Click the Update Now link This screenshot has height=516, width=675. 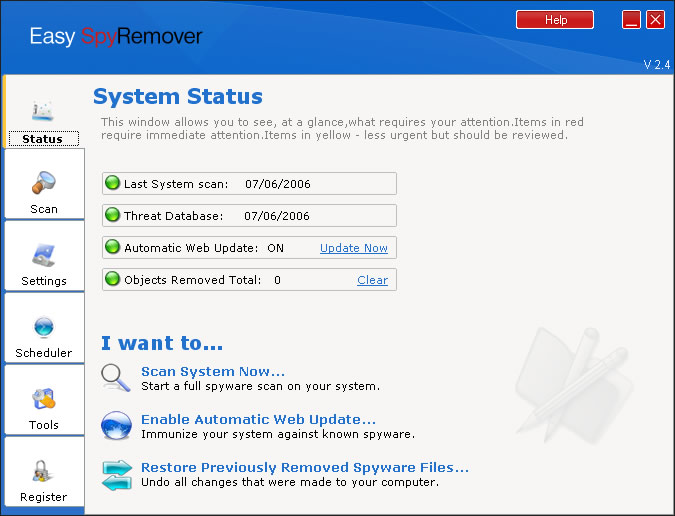354,248
